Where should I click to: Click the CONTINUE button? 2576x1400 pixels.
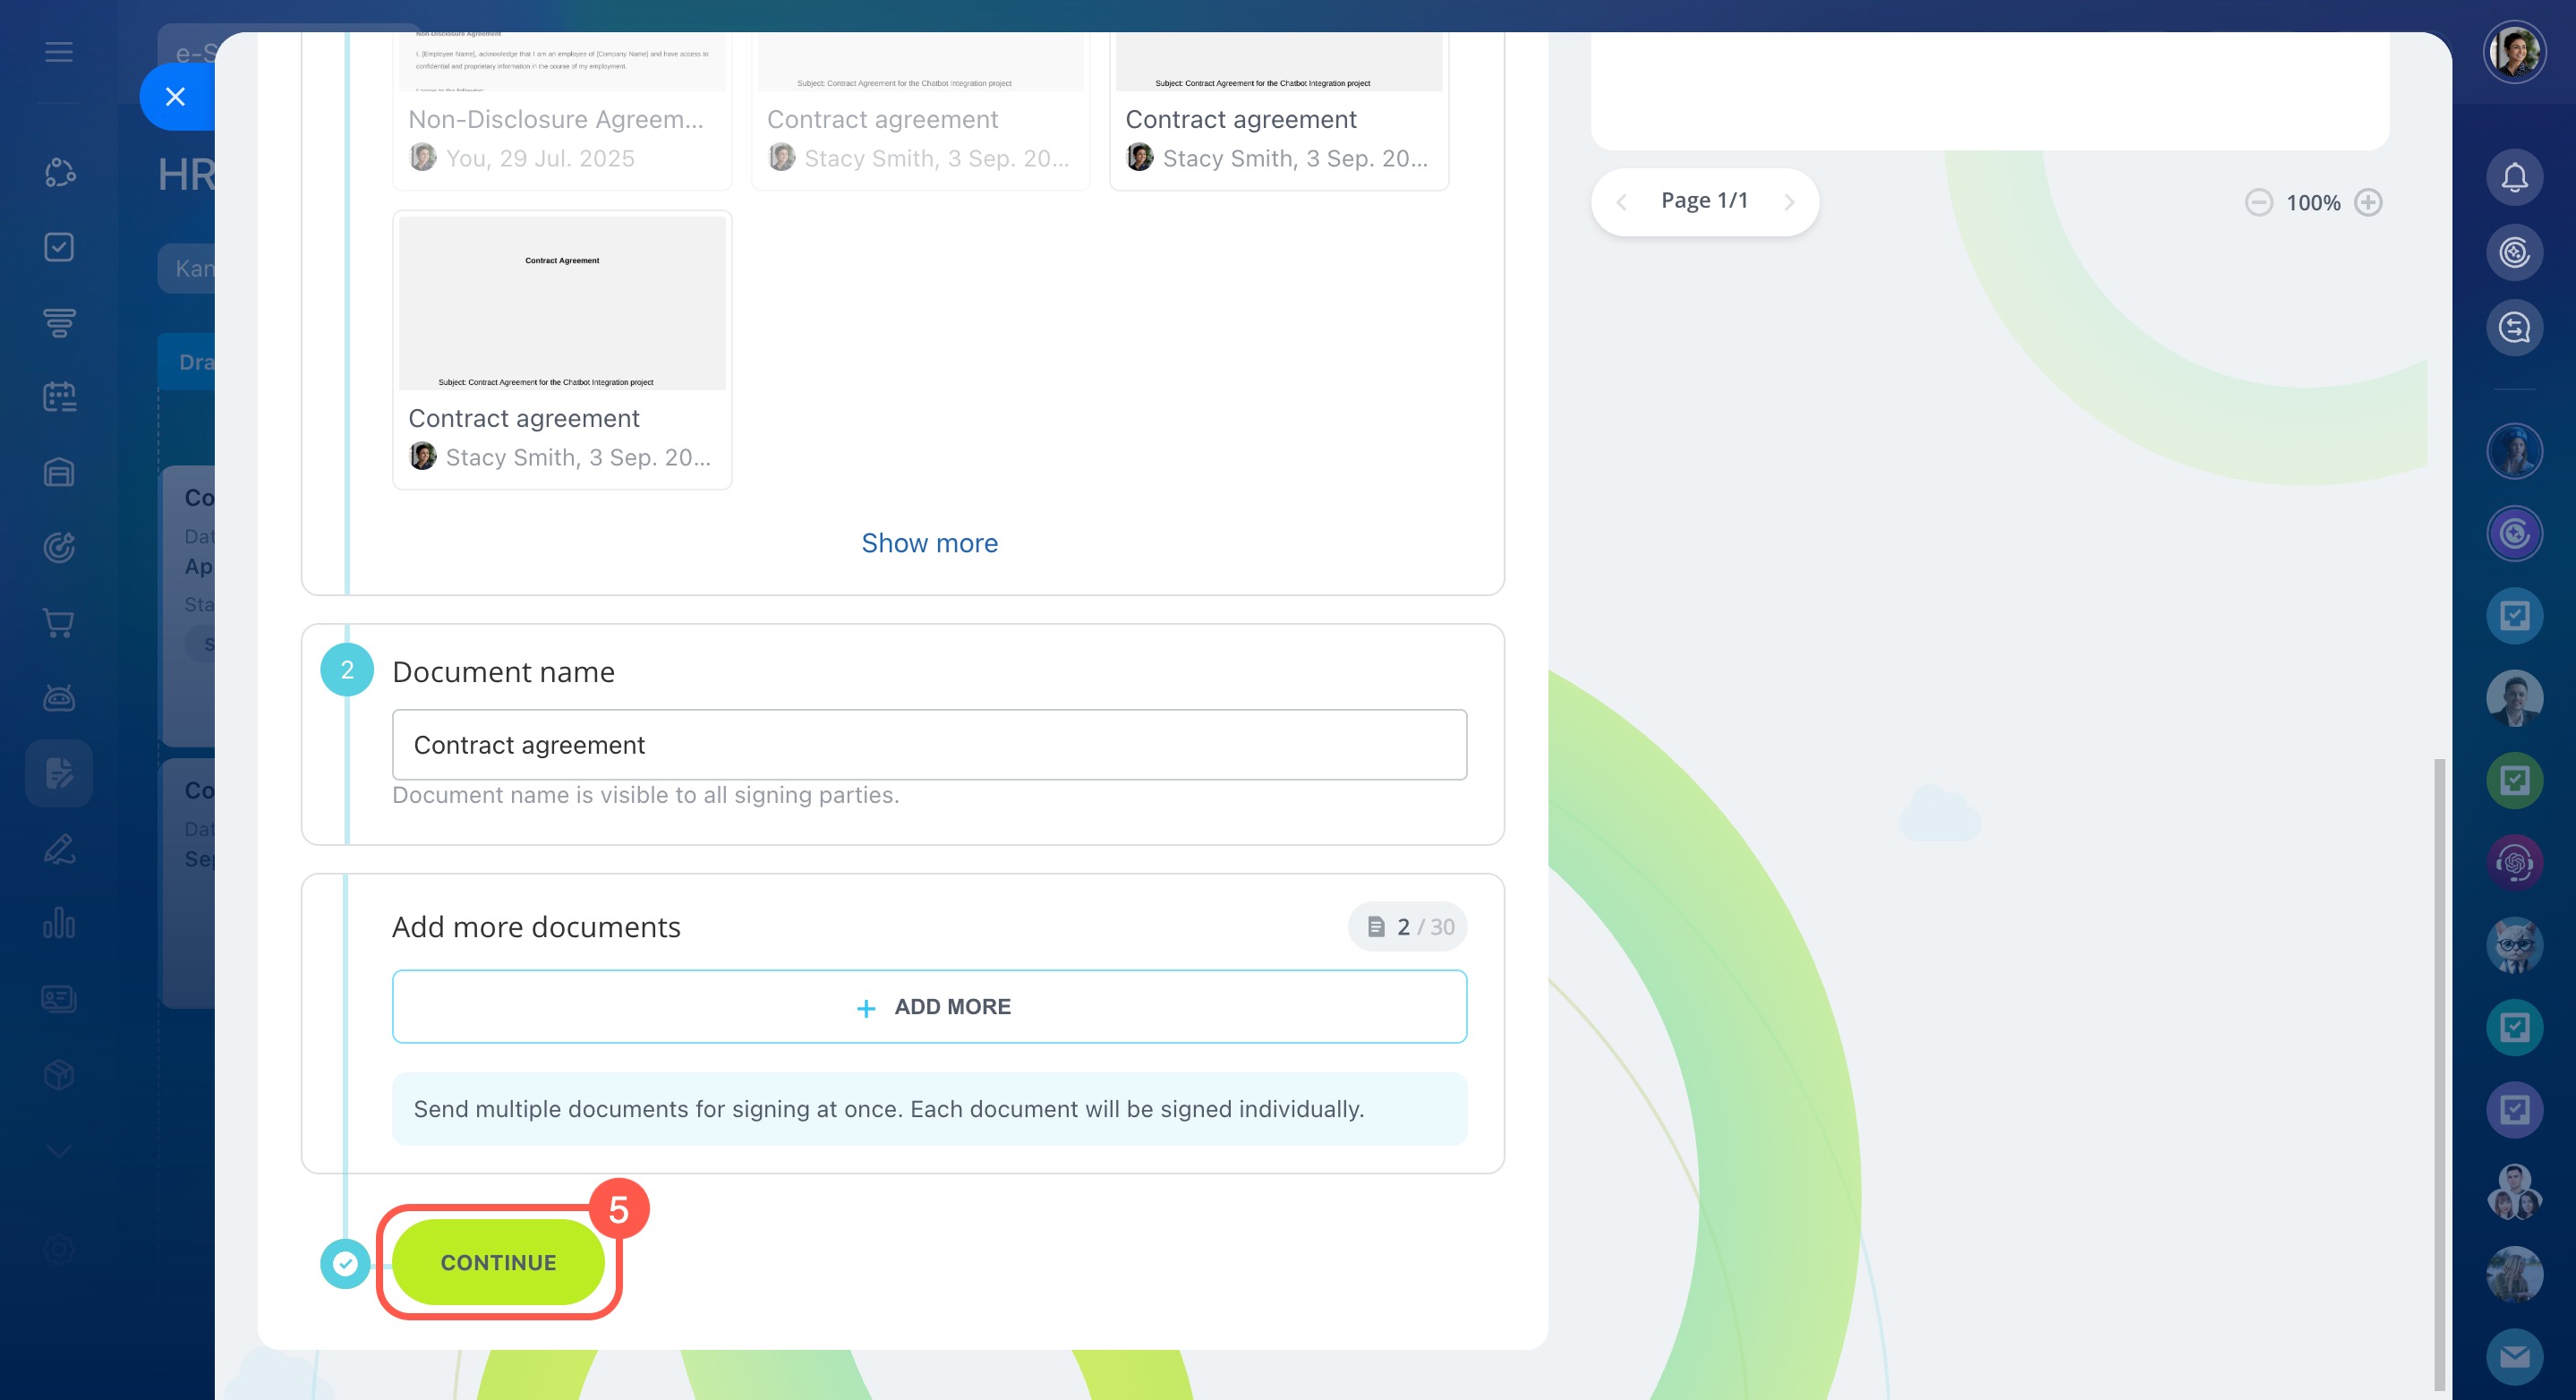498,1262
